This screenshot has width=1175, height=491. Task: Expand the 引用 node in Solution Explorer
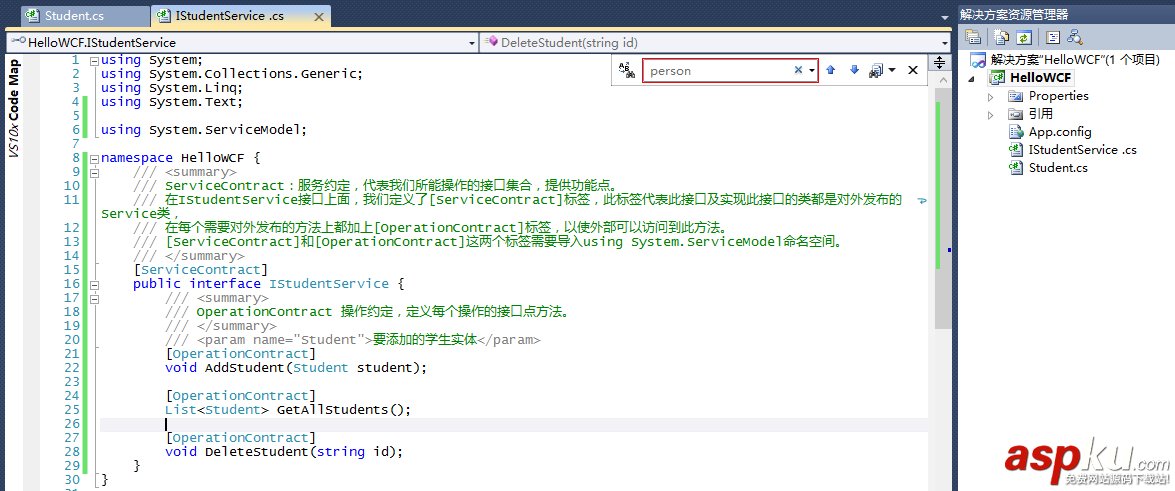pyautogui.click(x=991, y=115)
